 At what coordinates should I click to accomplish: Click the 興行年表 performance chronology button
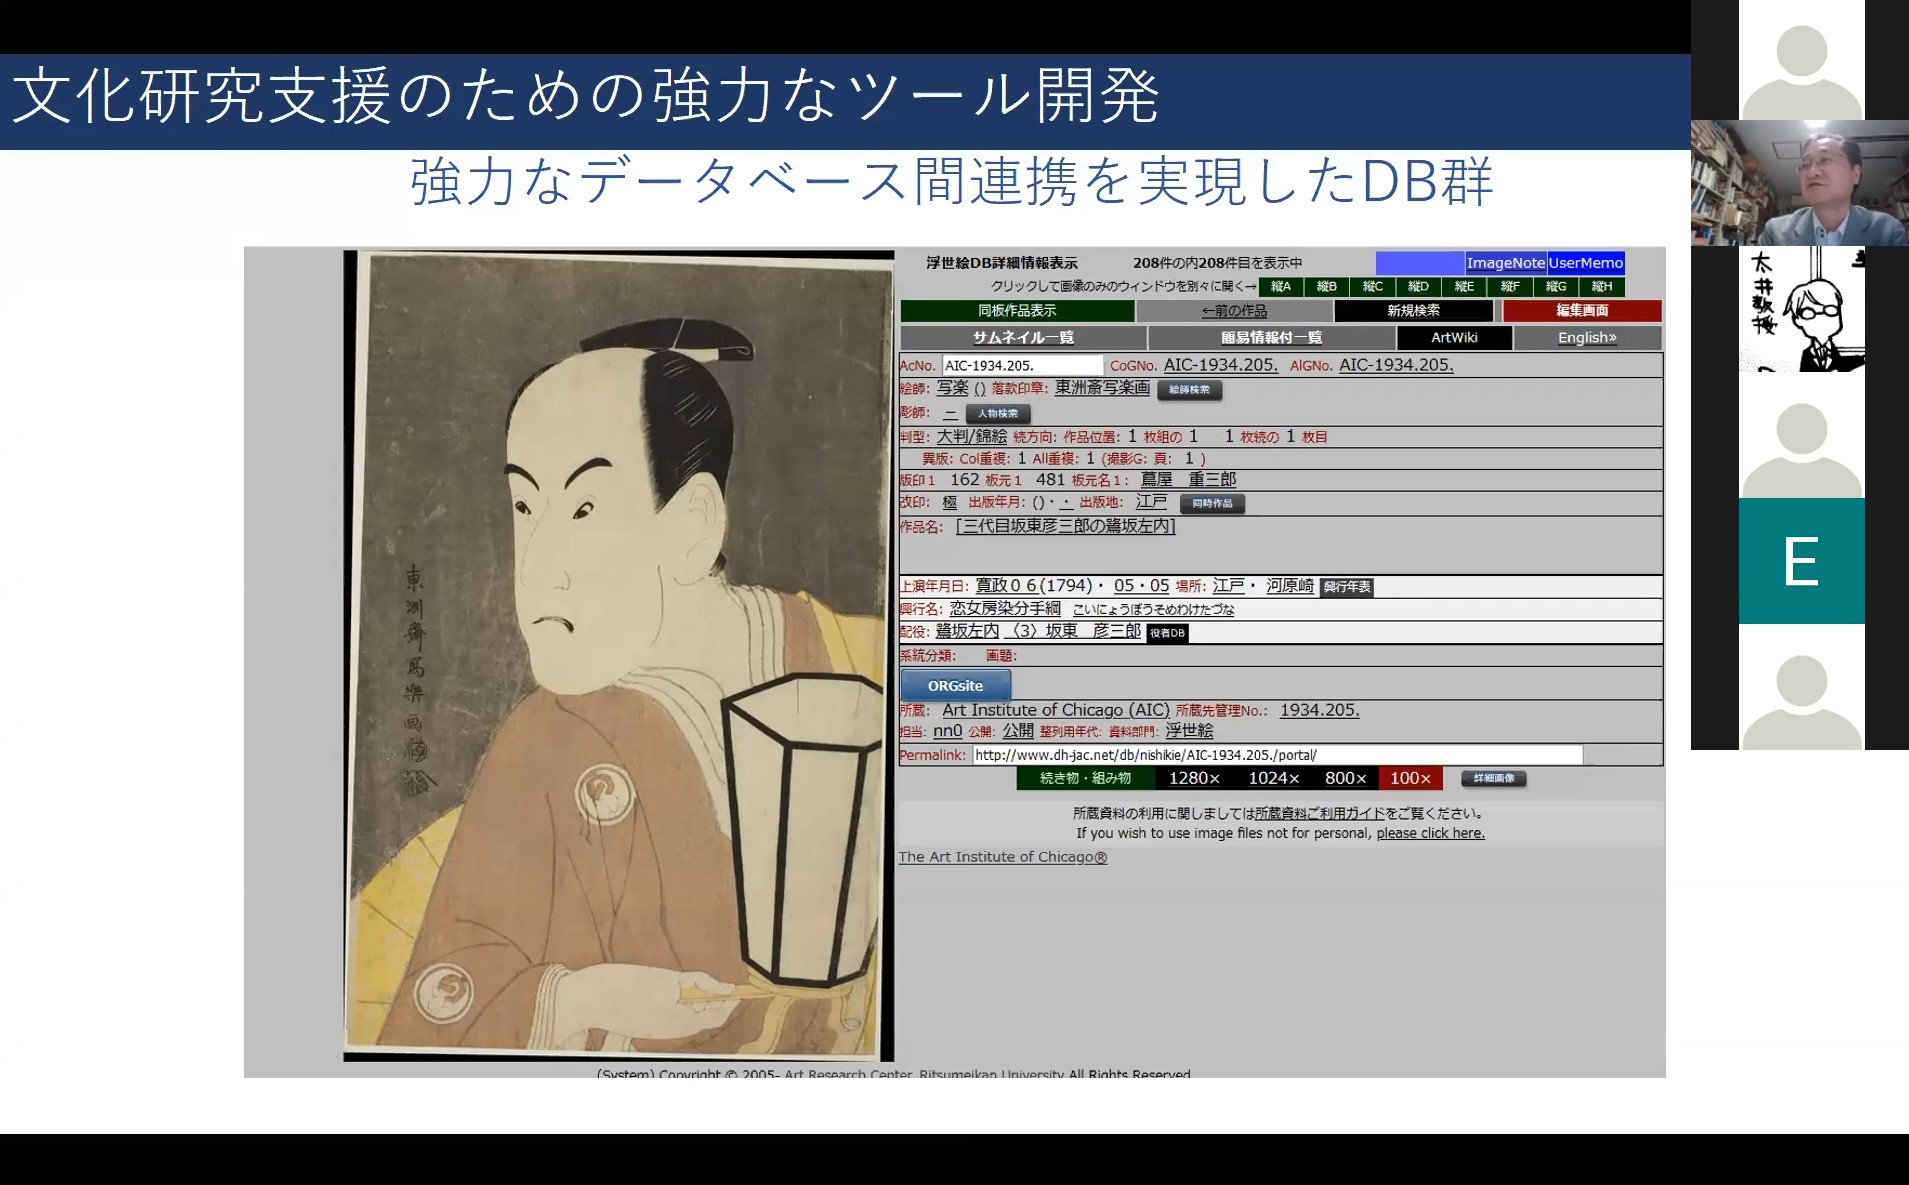1346,587
